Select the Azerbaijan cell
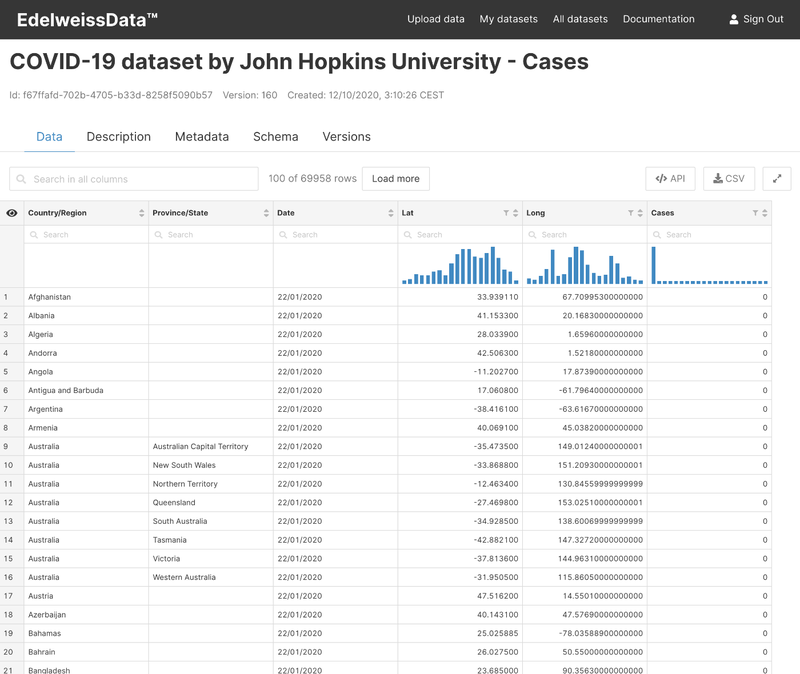 86,615
